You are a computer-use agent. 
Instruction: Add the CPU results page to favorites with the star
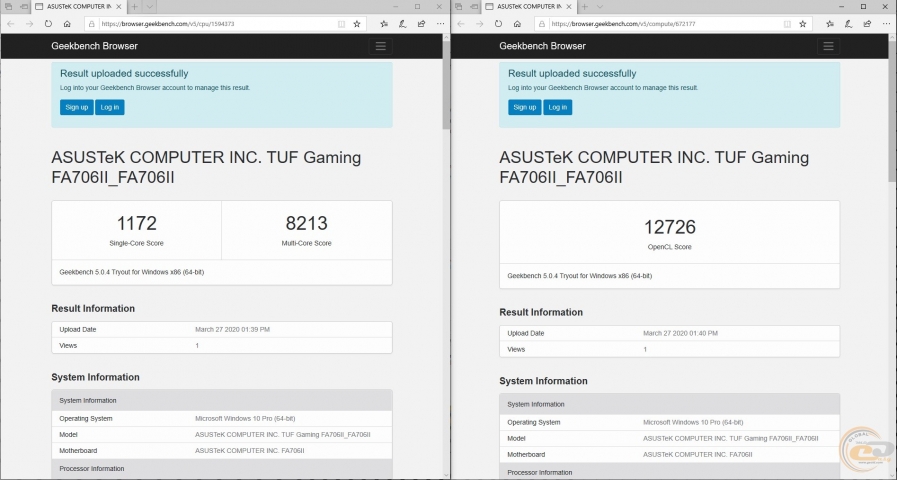point(356,24)
